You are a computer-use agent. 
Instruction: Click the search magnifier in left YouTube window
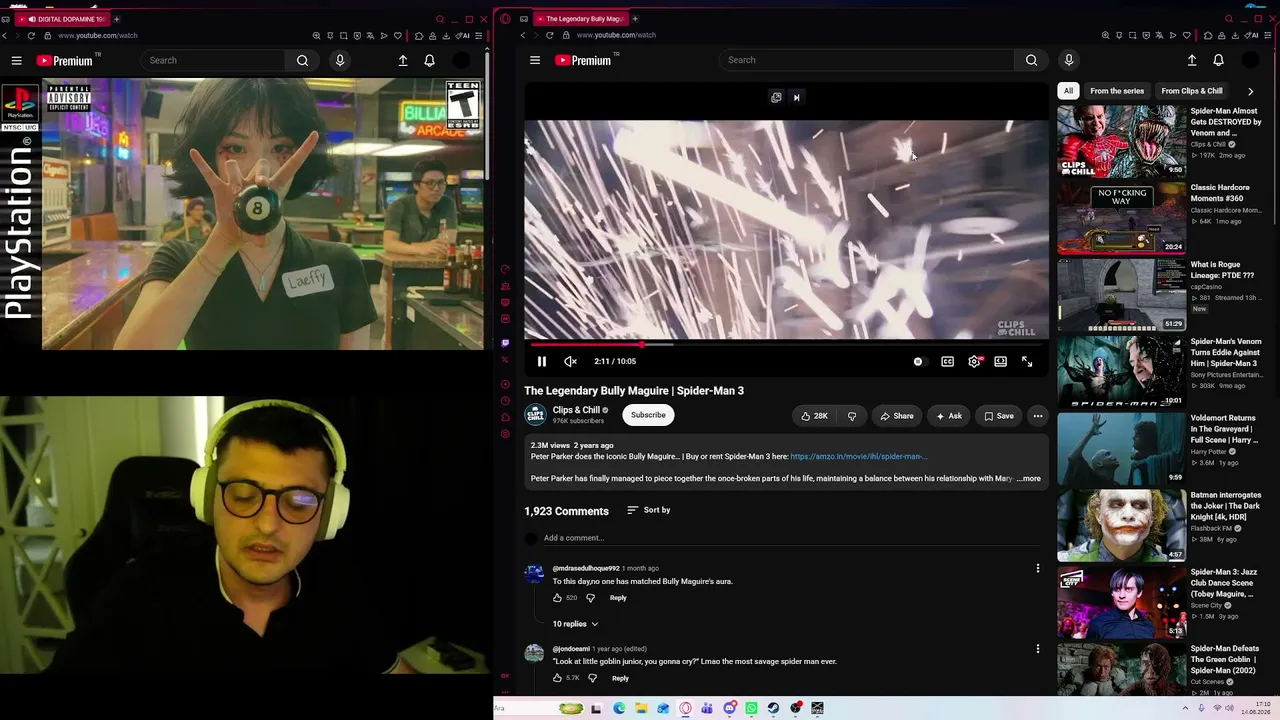click(302, 60)
